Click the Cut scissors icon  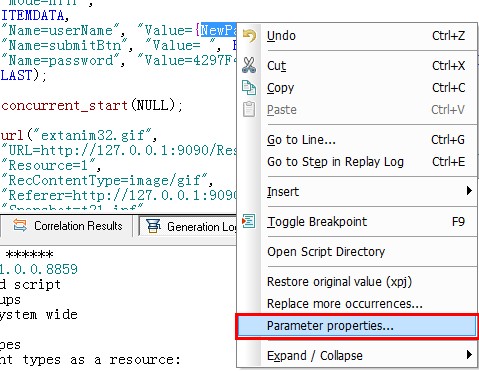tap(249, 65)
